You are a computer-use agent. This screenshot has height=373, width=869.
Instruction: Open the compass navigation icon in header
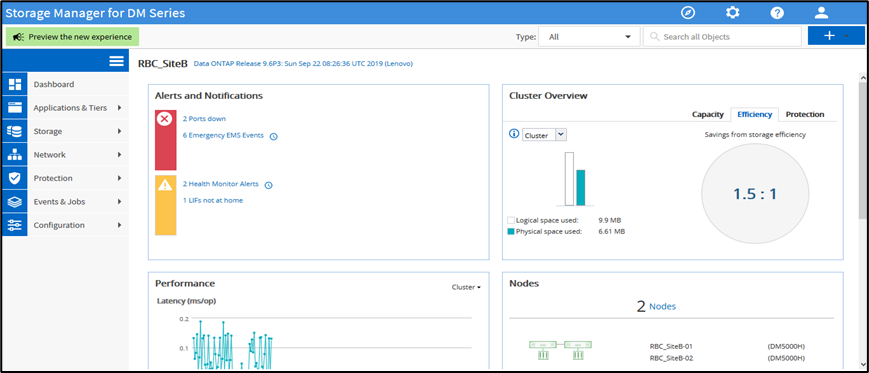pyautogui.click(x=688, y=13)
